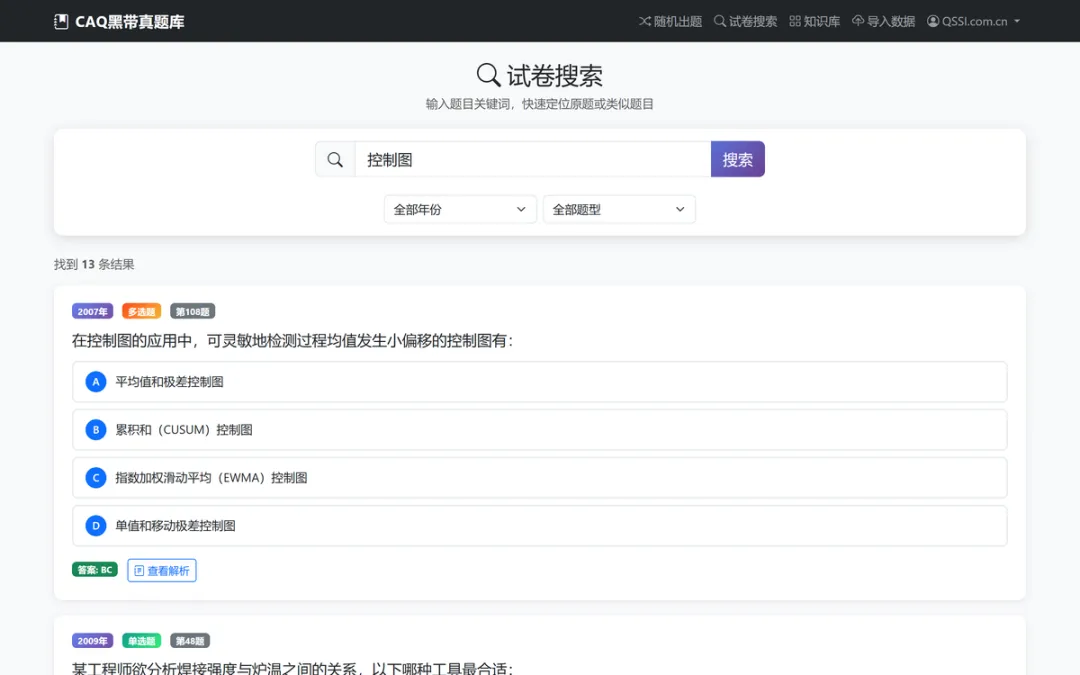Open 知识库 grid icon in navbar
Image resolution: width=1080 pixels, height=675 pixels.
(x=795, y=21)
